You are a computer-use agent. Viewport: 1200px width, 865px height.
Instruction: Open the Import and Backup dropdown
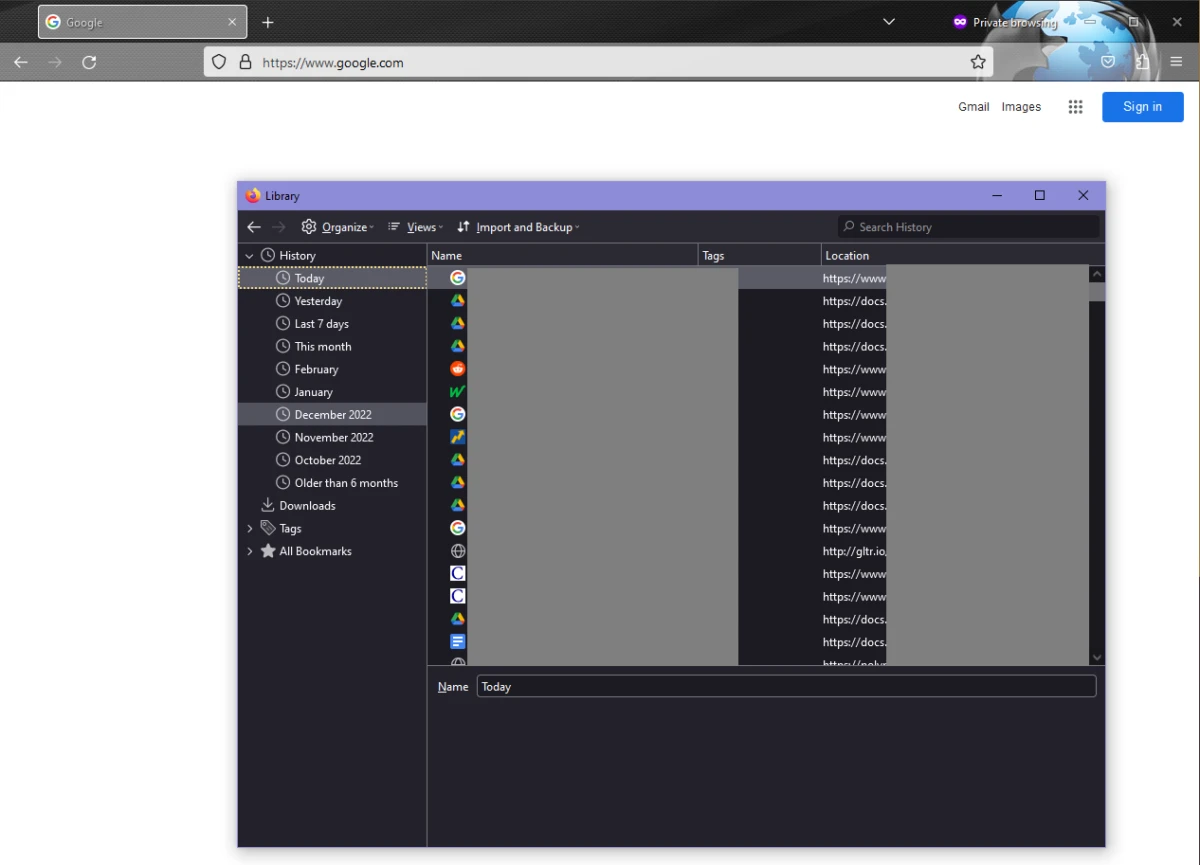(x=518, y=227)
